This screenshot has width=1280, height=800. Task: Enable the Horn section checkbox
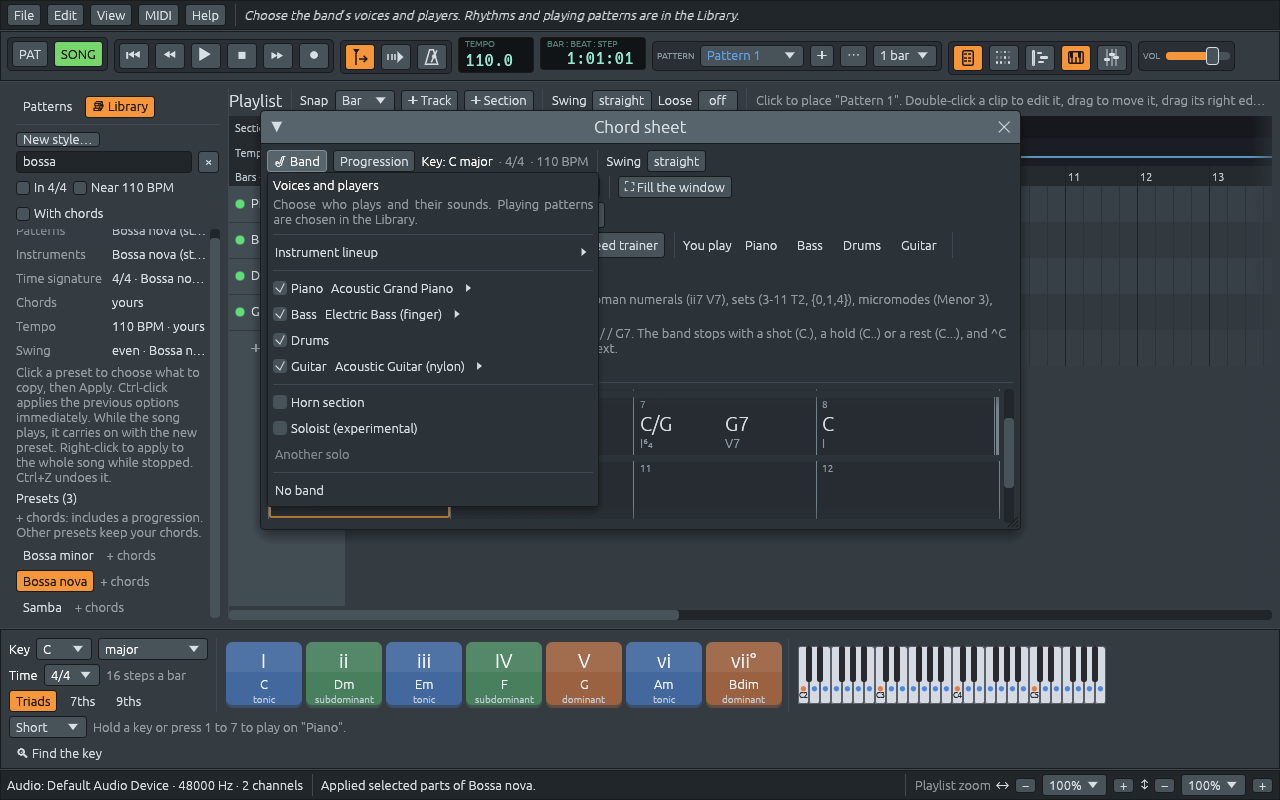click(x=280, y=402)
